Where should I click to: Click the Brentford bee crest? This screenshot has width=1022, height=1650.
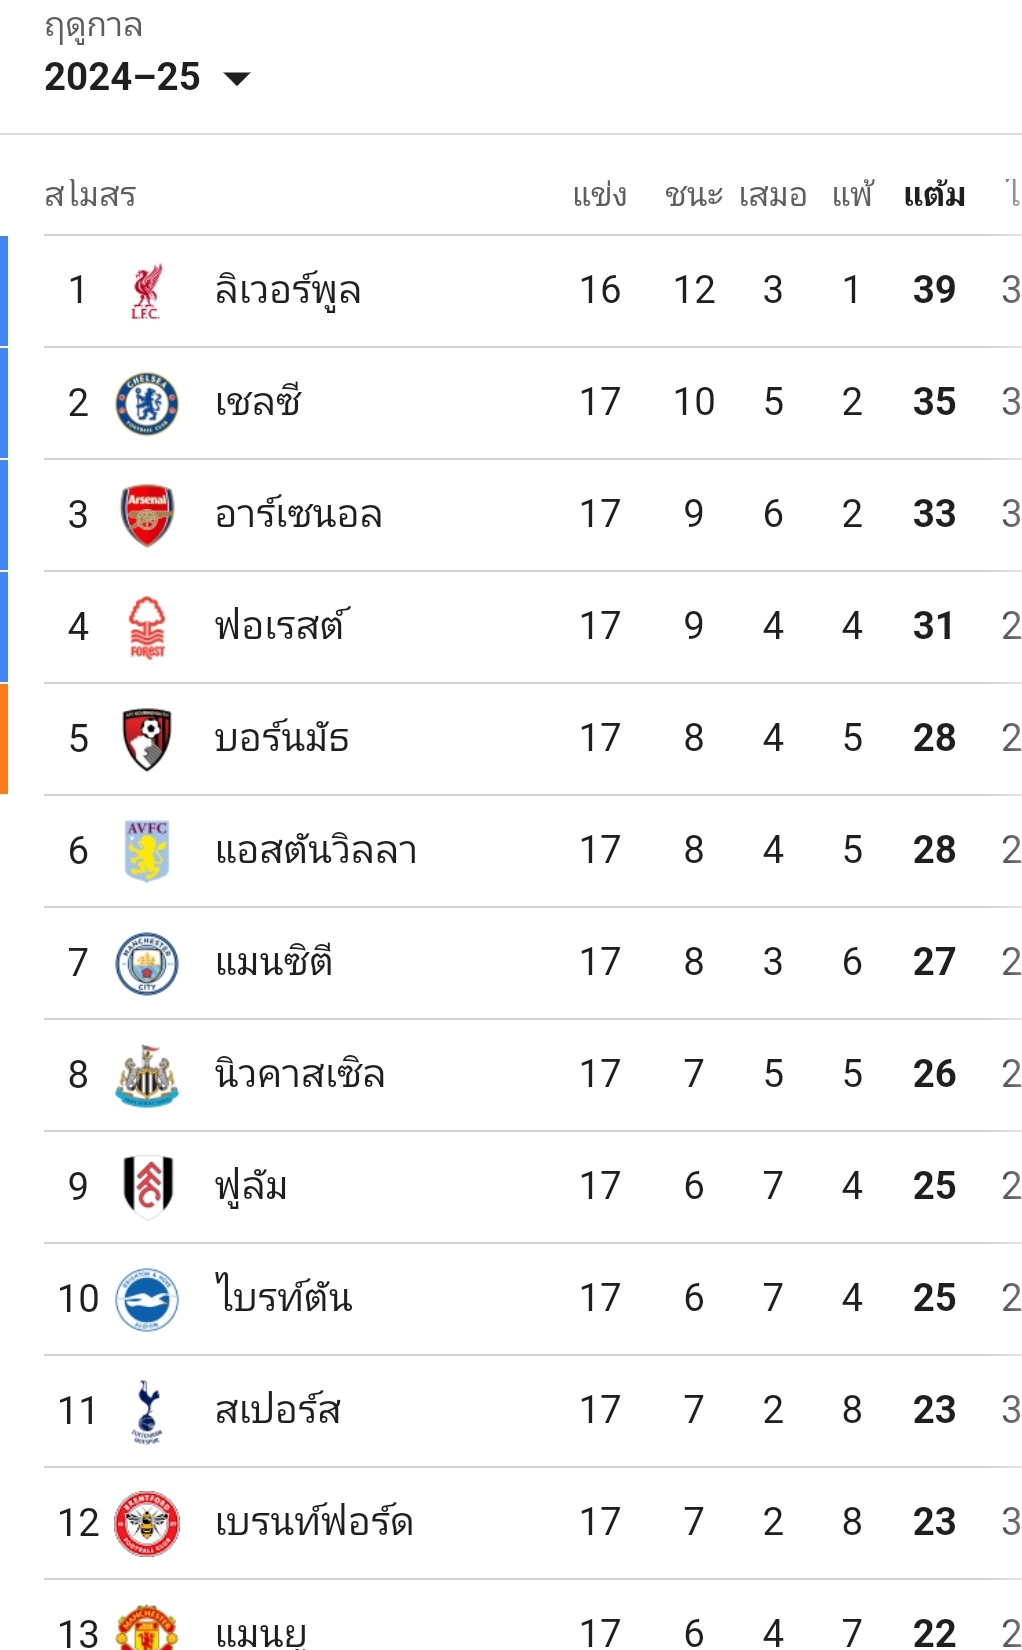click(x=147, y=1523)
